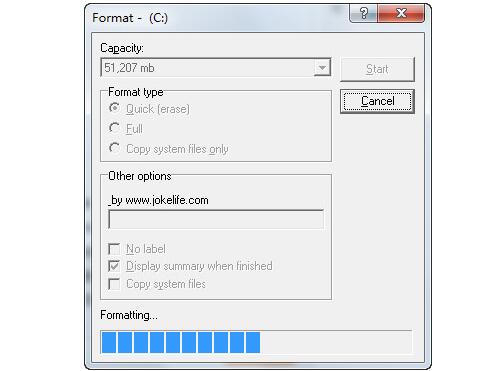Click the 51,207 mb capacity combo box

pyautogui.click(x=215, y=68)
